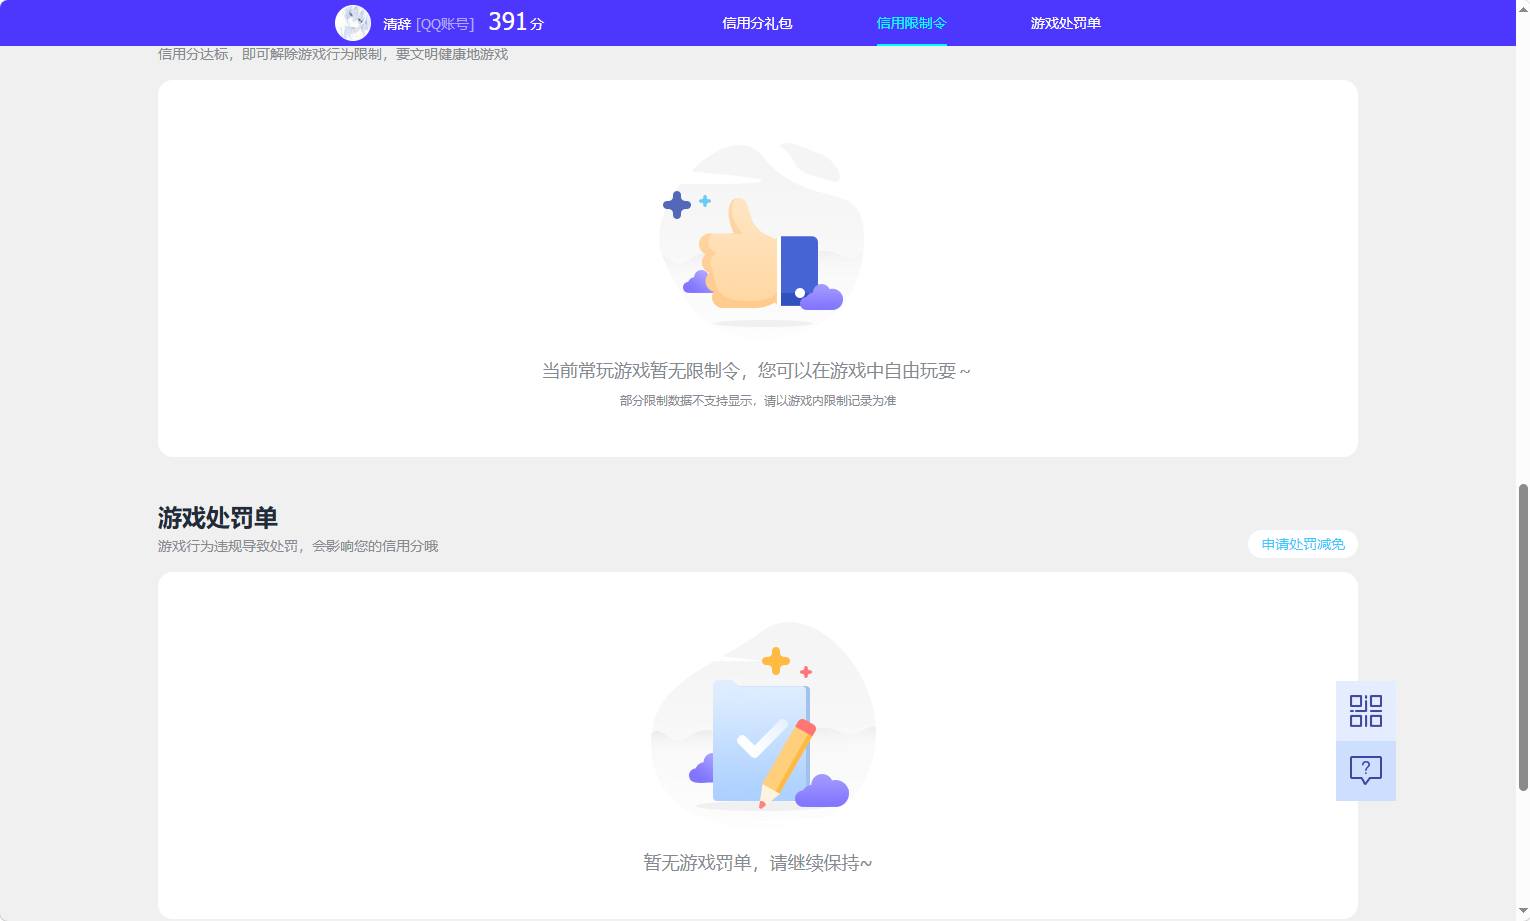Click the 申请处罚减免 button
This screenshot has width=1530, height=921.
pyautogui.click(x=1303, y=544)
